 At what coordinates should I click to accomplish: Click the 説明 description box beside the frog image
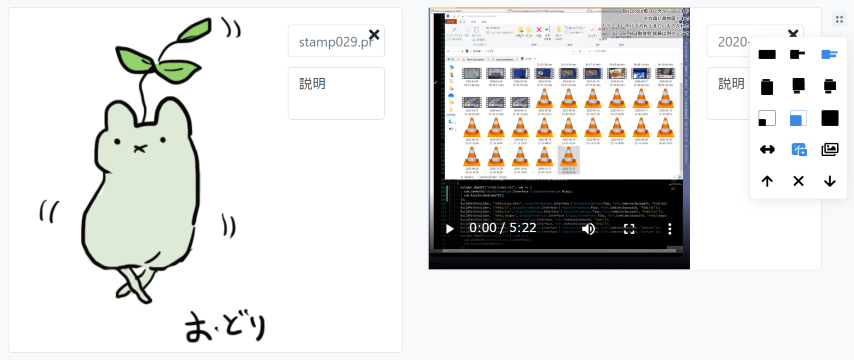pyautogui.click(x=336, y=93)
